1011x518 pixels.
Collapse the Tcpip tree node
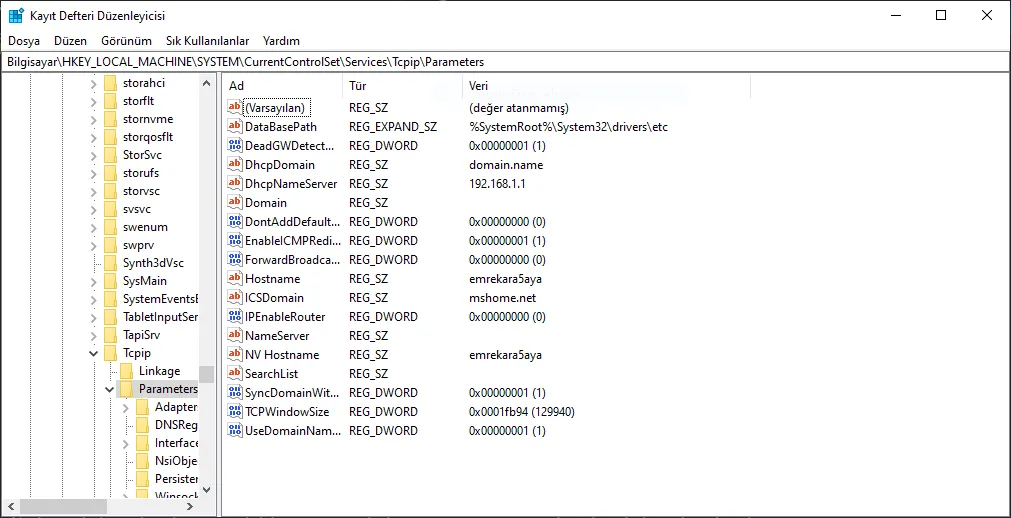(x=93, y=353)
